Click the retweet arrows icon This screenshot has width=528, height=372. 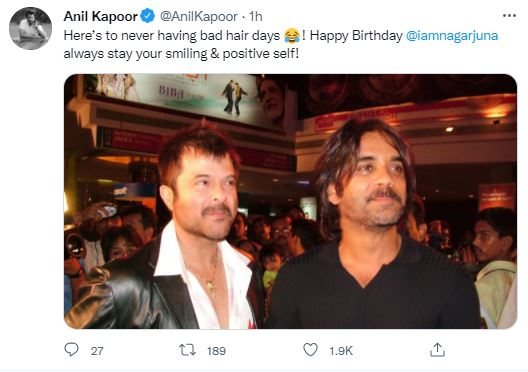pyautogui.click(x=187, y=350)
